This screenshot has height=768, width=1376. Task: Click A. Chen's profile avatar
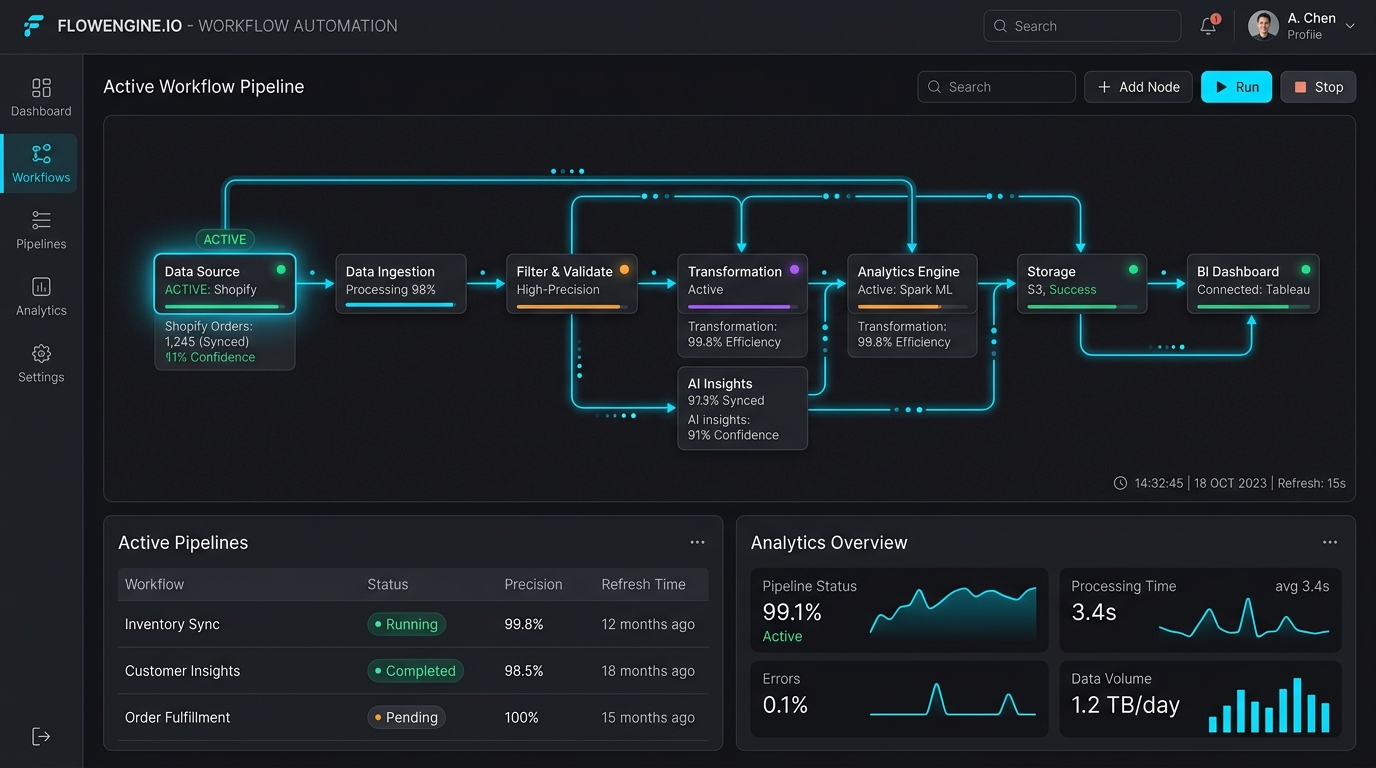click(1263, 26)
